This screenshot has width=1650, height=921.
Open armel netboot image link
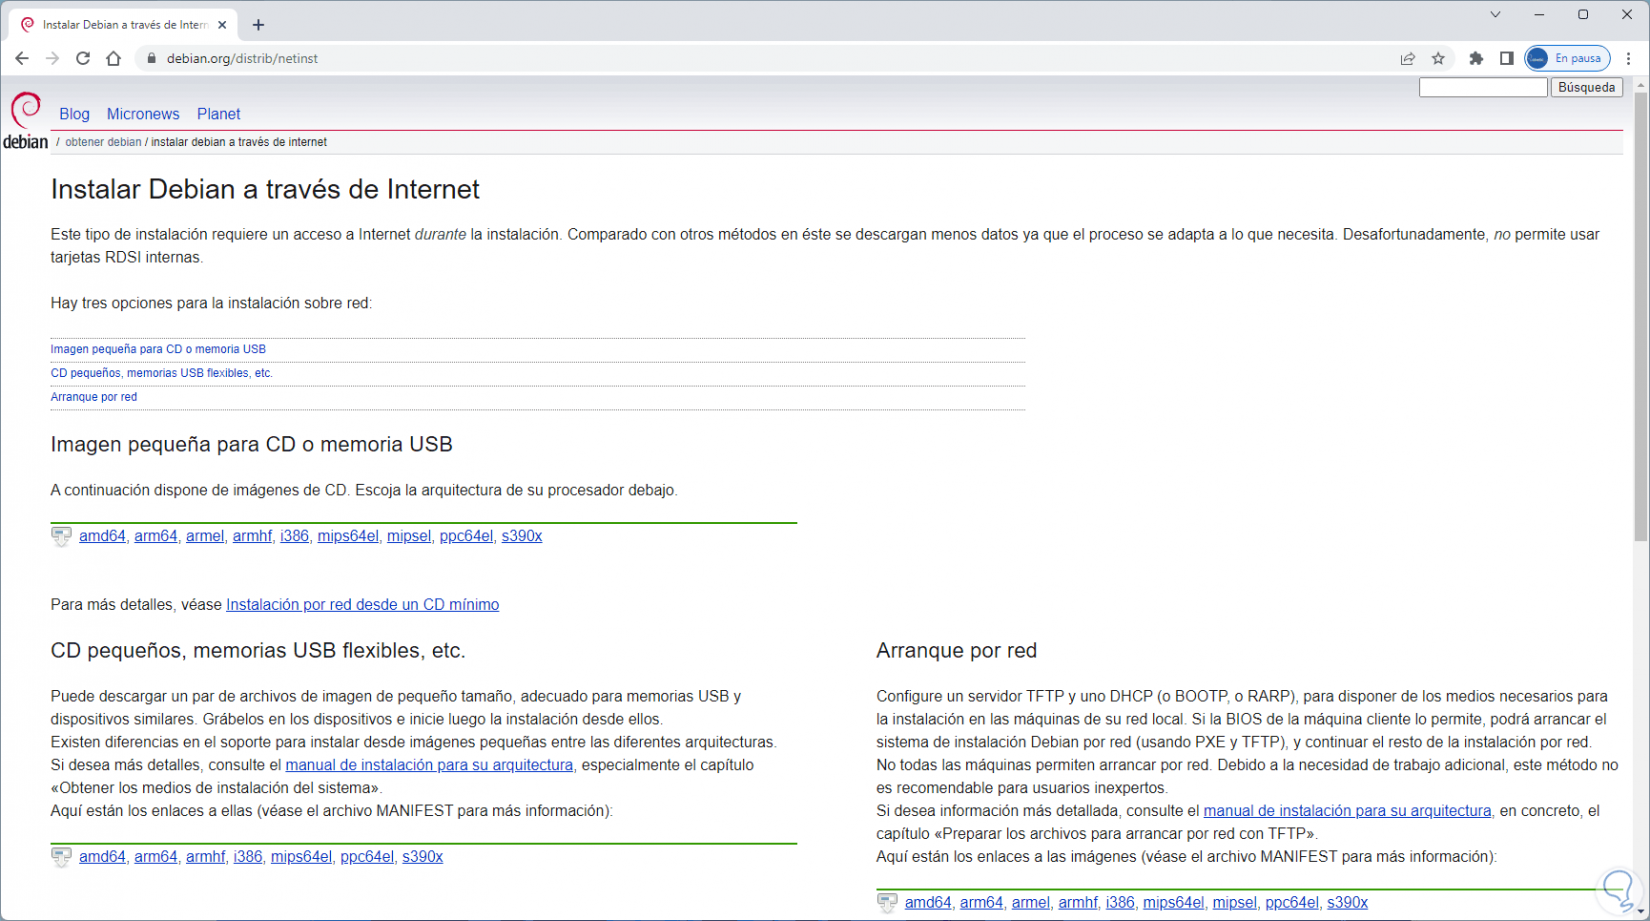1031,903
